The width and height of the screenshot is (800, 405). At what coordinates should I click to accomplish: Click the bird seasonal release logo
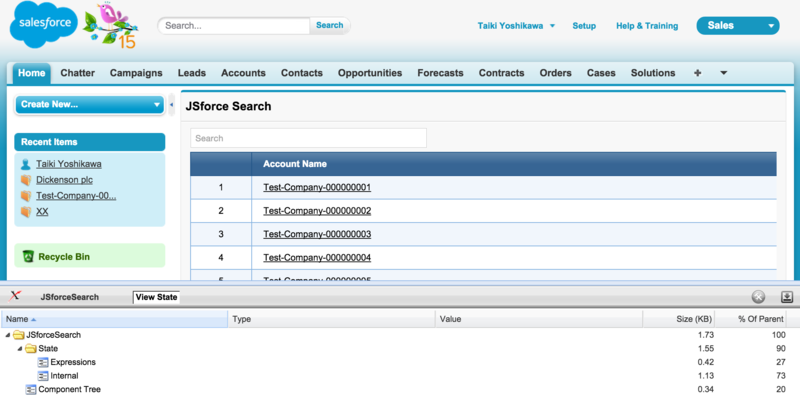click(110, 26)
